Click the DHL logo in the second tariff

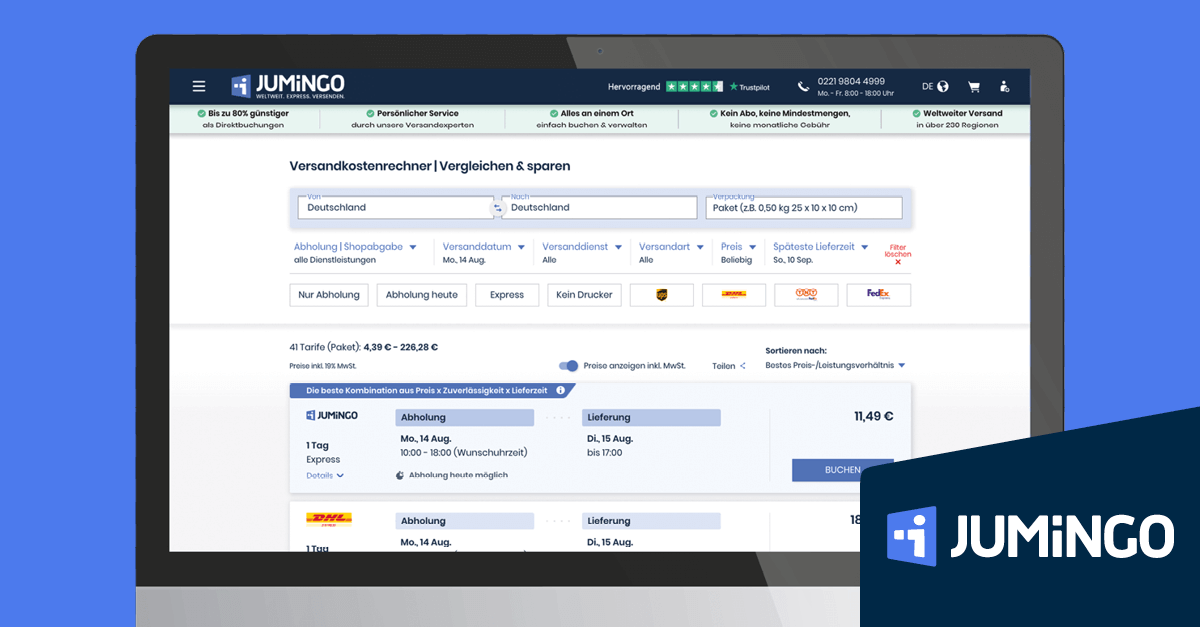click(329, 519)
